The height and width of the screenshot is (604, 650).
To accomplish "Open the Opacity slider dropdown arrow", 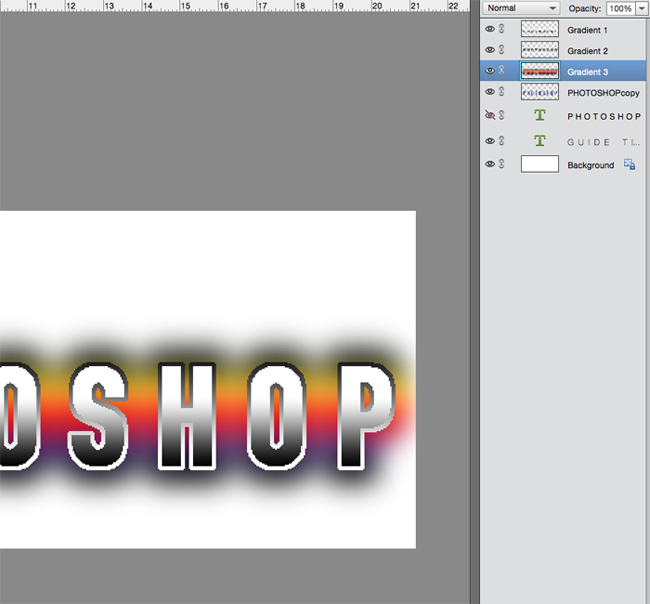I will point(642,8).
